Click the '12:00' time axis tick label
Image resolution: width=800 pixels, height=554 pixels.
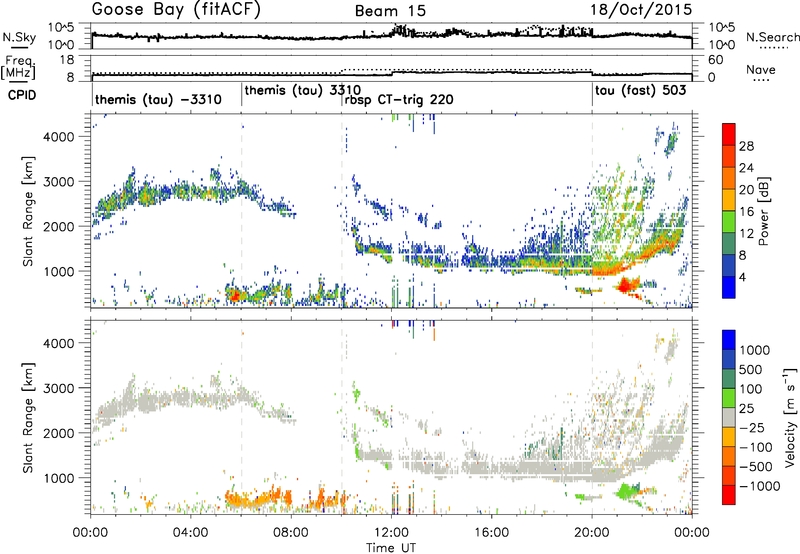tap(391, 533)
